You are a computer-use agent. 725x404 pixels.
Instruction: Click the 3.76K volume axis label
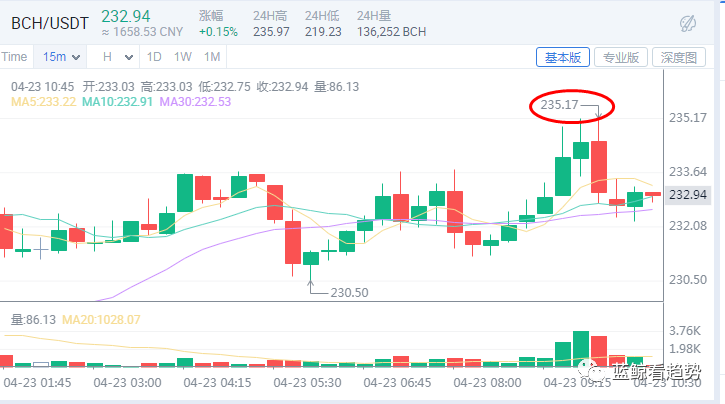685,331
